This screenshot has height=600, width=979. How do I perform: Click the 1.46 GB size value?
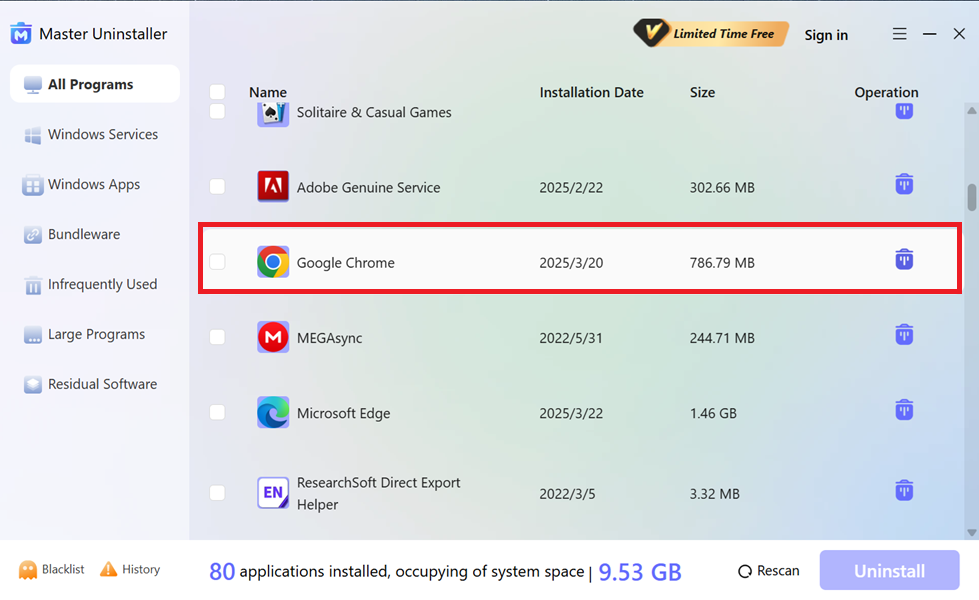coord(713,413)
